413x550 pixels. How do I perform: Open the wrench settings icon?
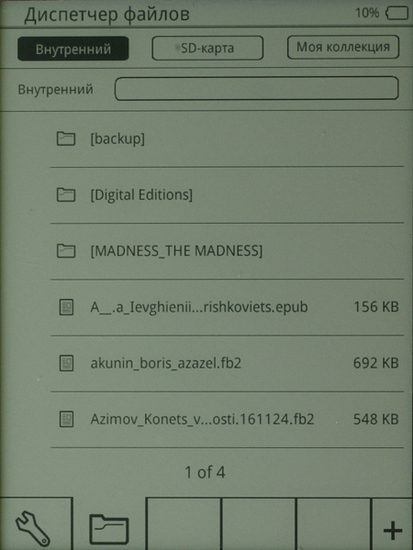click(32, 528)
